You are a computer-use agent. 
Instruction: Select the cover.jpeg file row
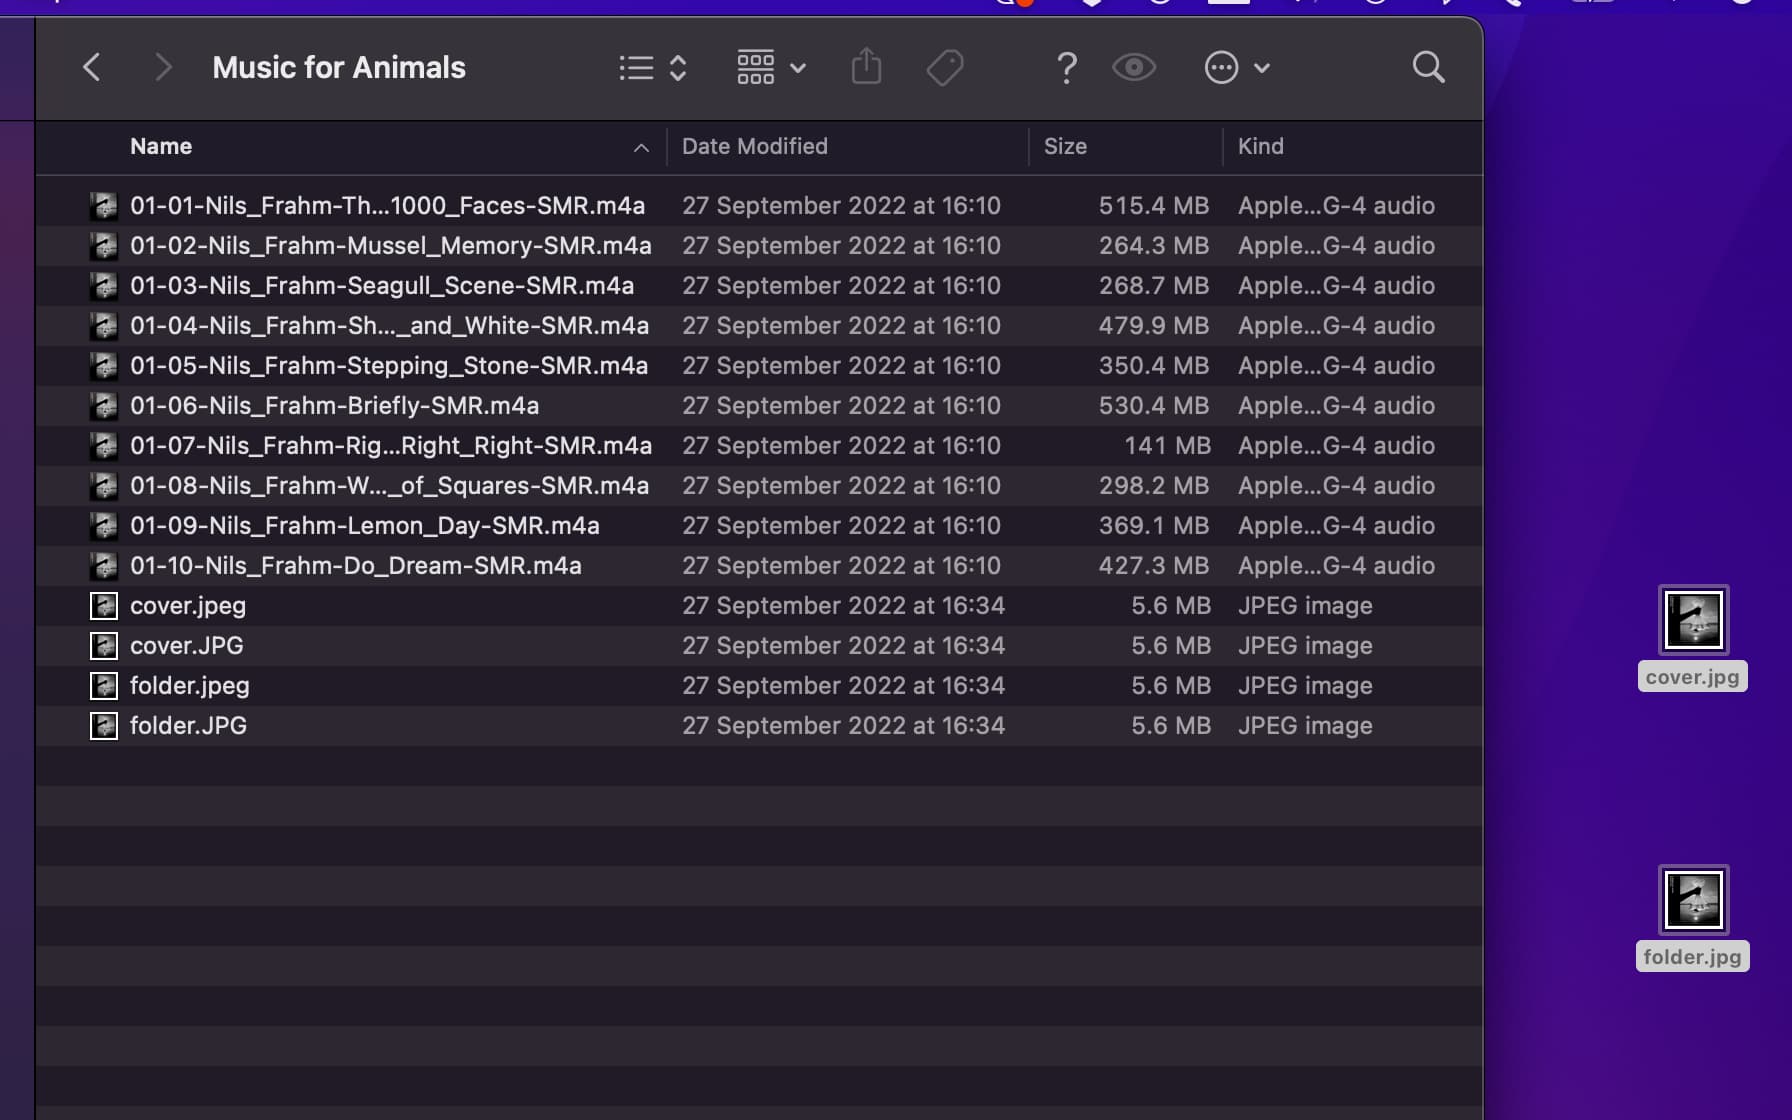(188, 606)
